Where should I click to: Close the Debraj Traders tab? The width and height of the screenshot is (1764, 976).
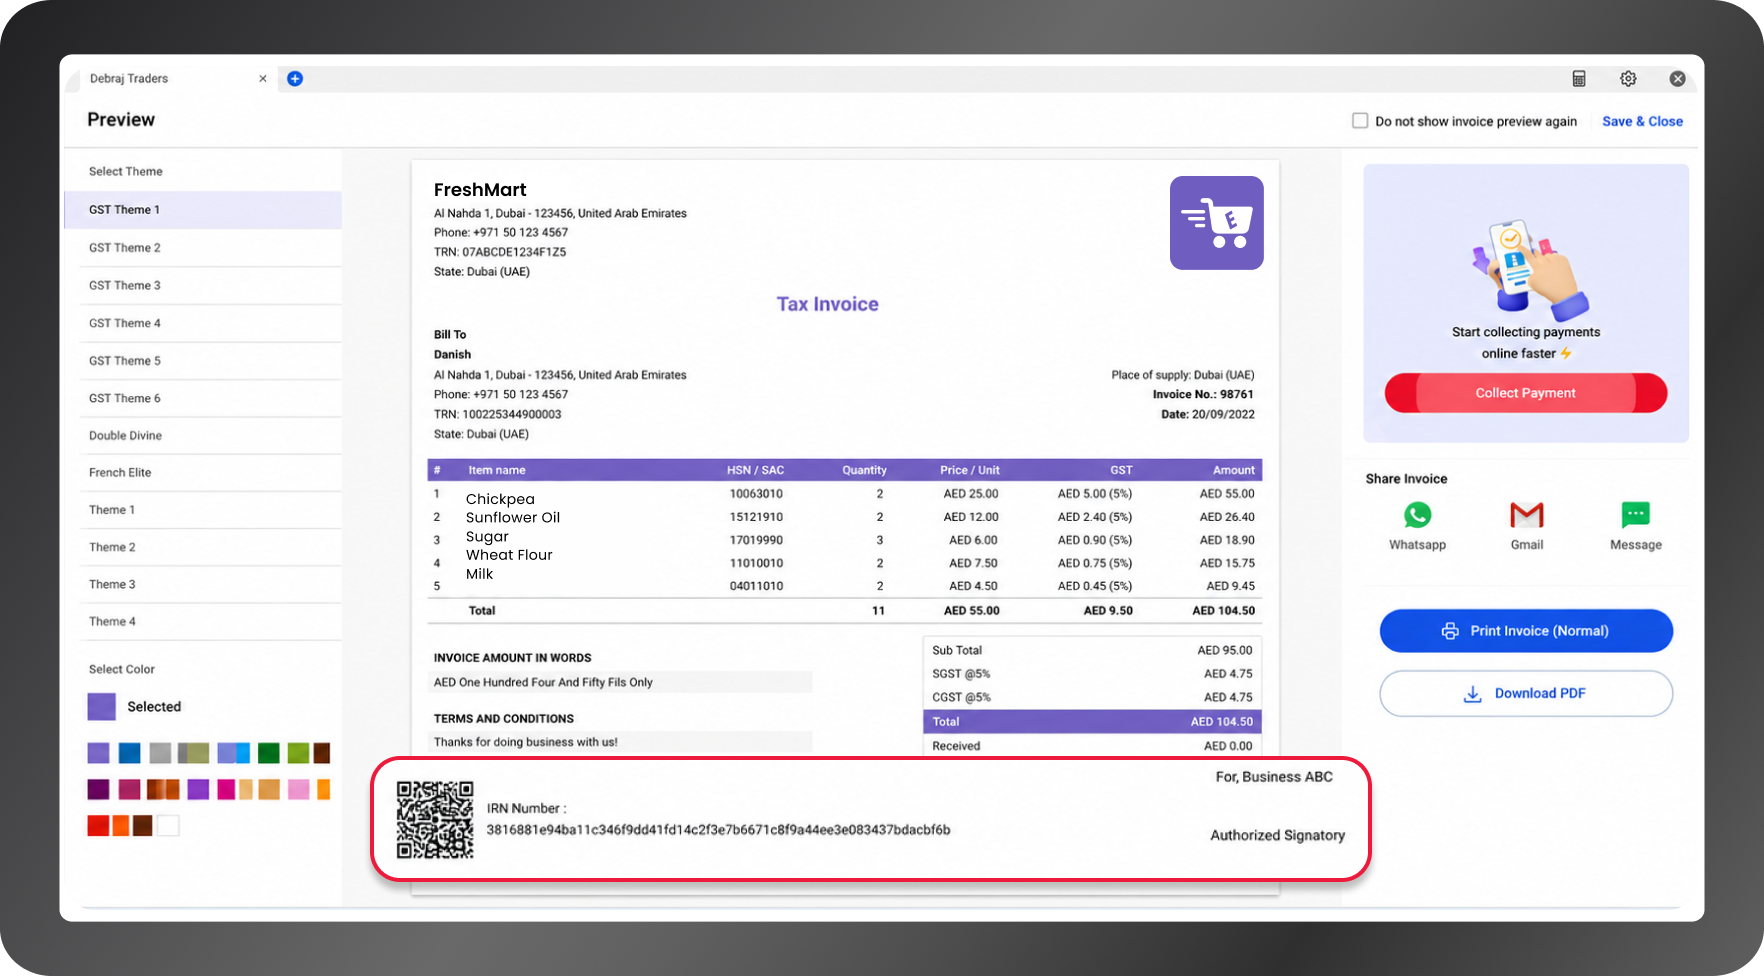[x=263, y=79]
